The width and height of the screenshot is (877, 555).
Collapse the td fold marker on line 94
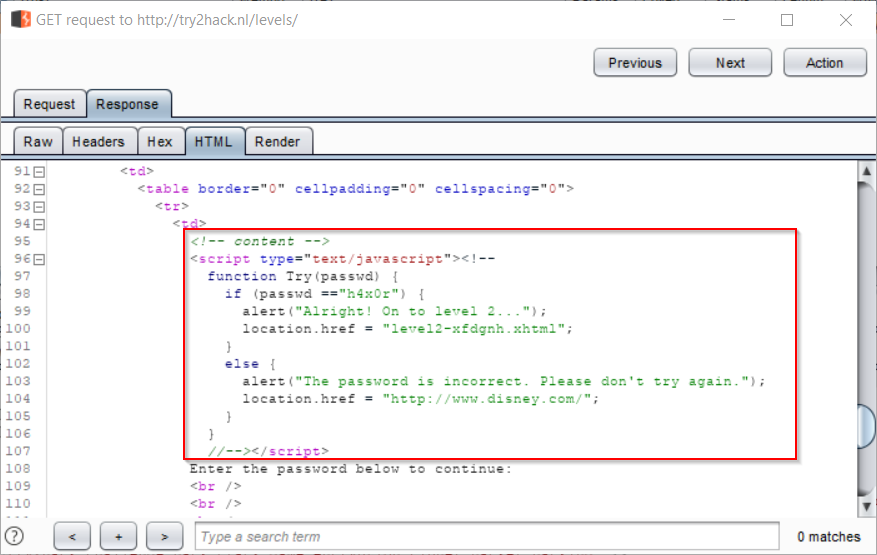tap(39, 224)
